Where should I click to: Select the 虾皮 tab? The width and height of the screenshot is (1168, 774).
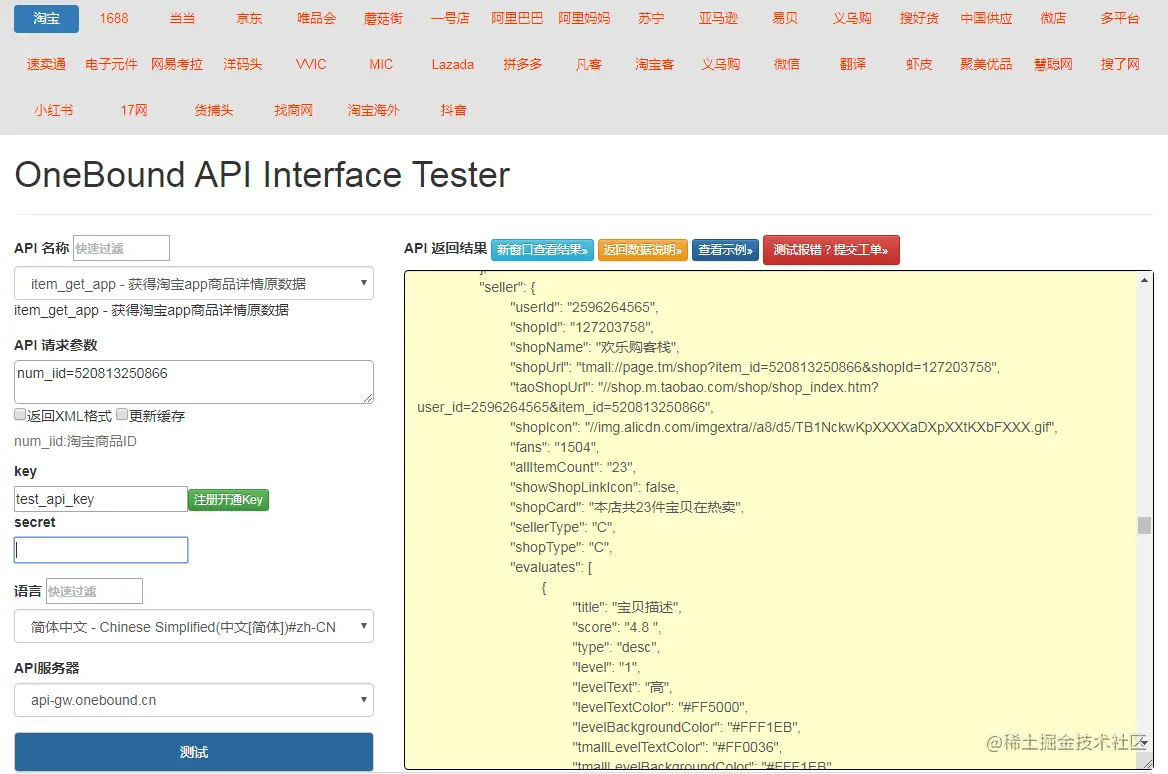coord(919,64)
